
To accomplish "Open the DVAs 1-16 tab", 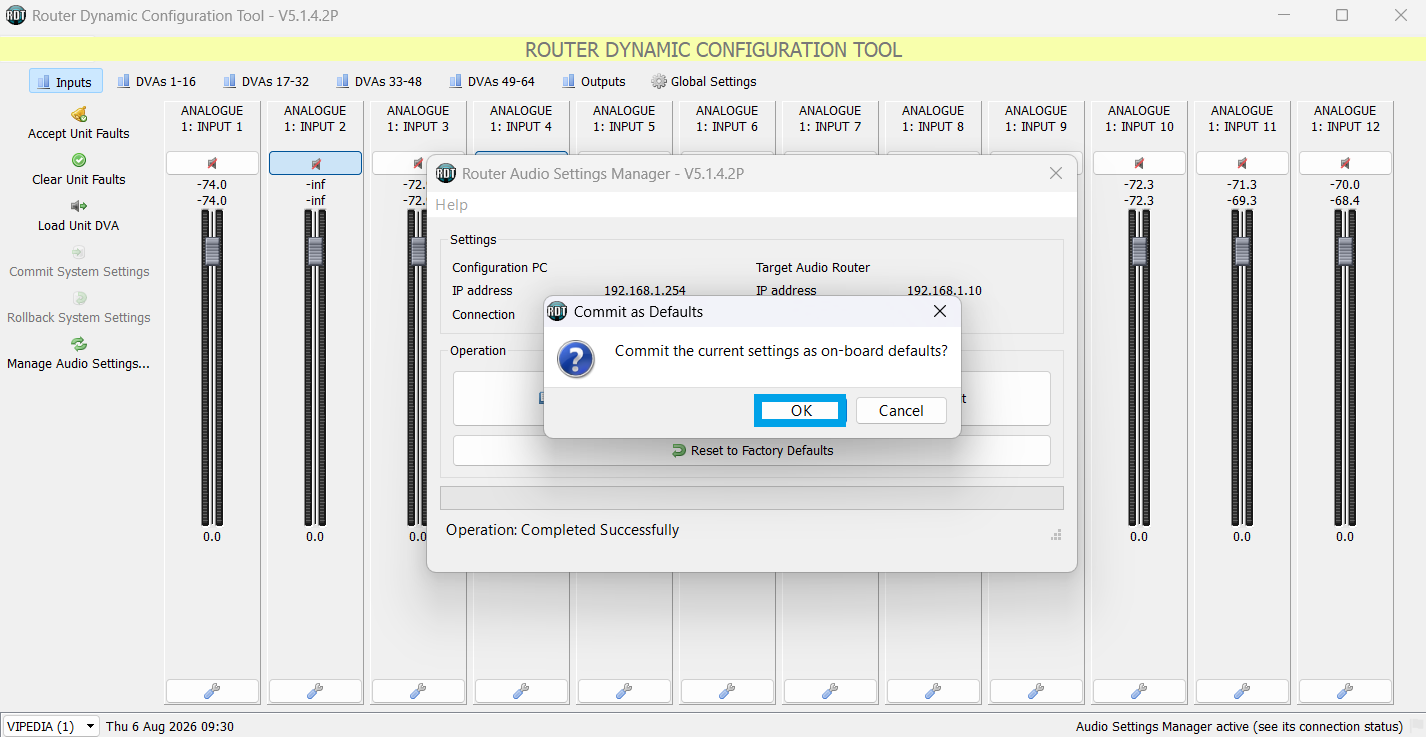I will coord(157,81).
